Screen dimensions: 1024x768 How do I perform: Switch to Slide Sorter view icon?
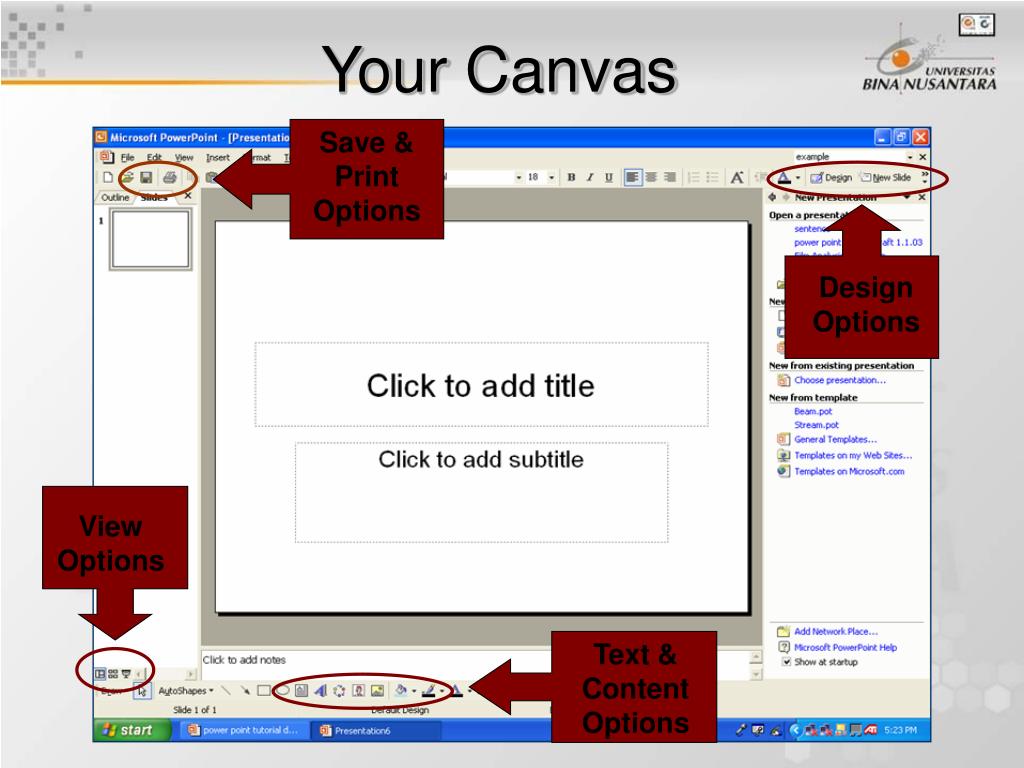(113, 673)
